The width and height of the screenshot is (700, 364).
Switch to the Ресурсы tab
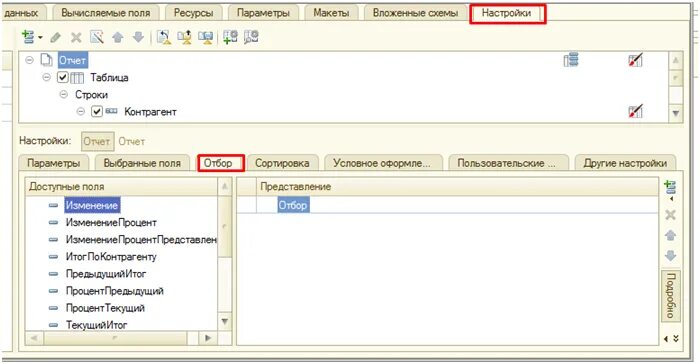tap(193, 13)
